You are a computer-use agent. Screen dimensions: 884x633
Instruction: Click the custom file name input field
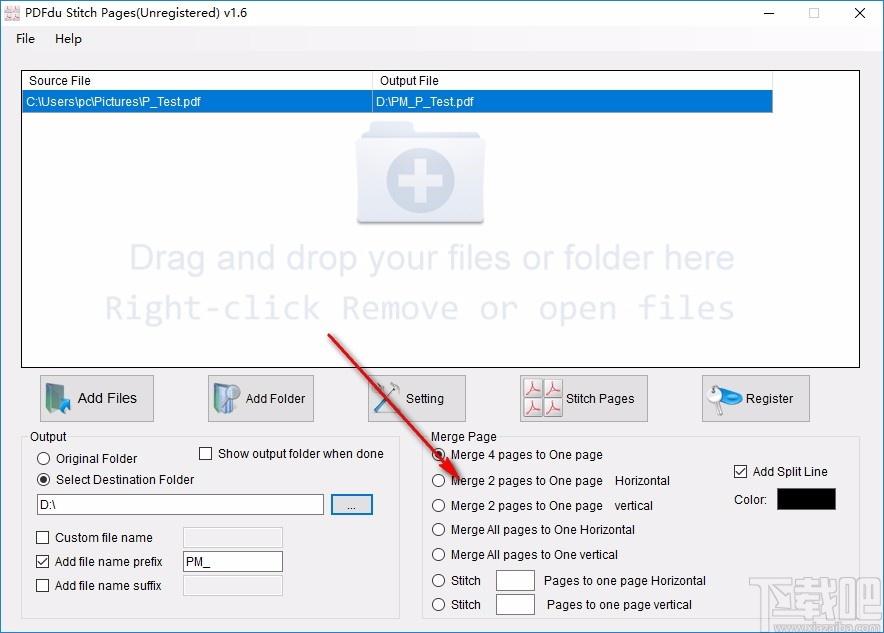[x=233, y=538]
